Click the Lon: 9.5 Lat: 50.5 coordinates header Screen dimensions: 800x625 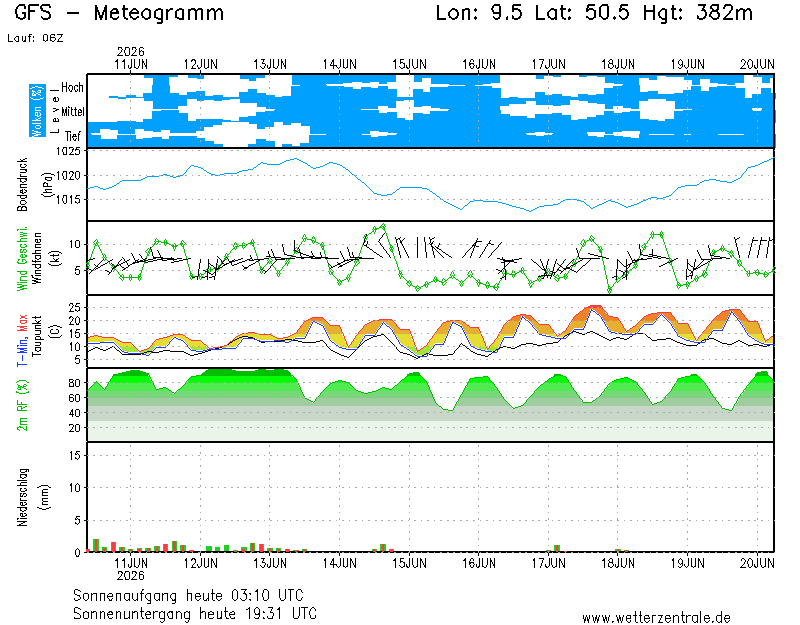tap(533, 13)
